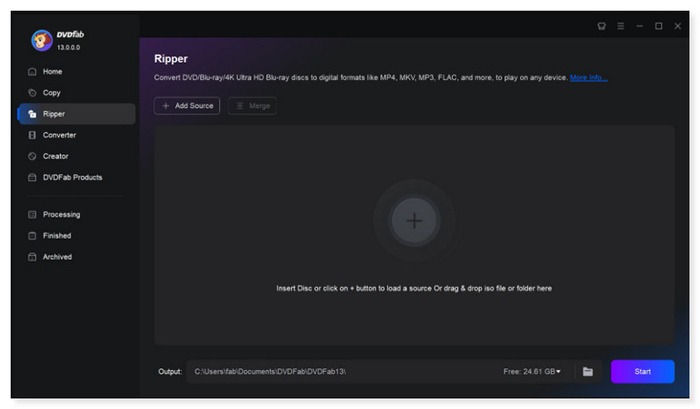
Task: Select the Ripper module in sidebar
Action: point(77,114)
